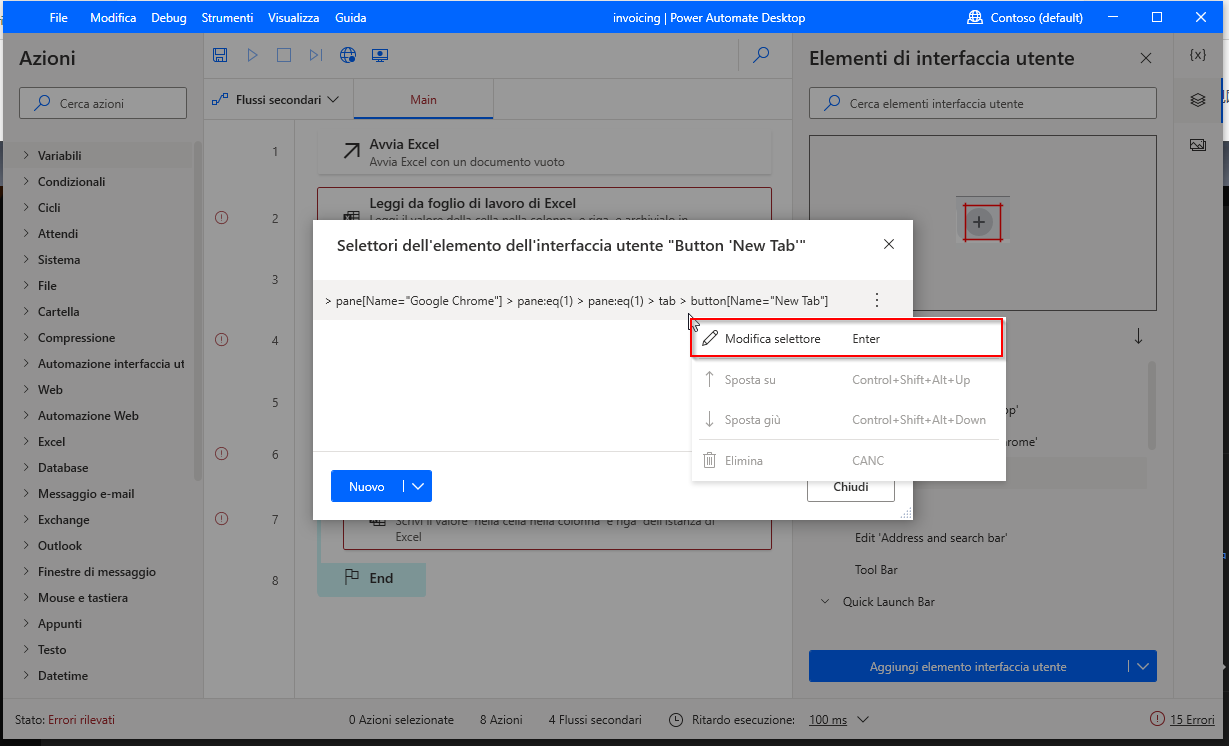The width and height of the screenshot is (1229, 746).
Task: Run next action with the step icon
Action: (x=316, y=56)
